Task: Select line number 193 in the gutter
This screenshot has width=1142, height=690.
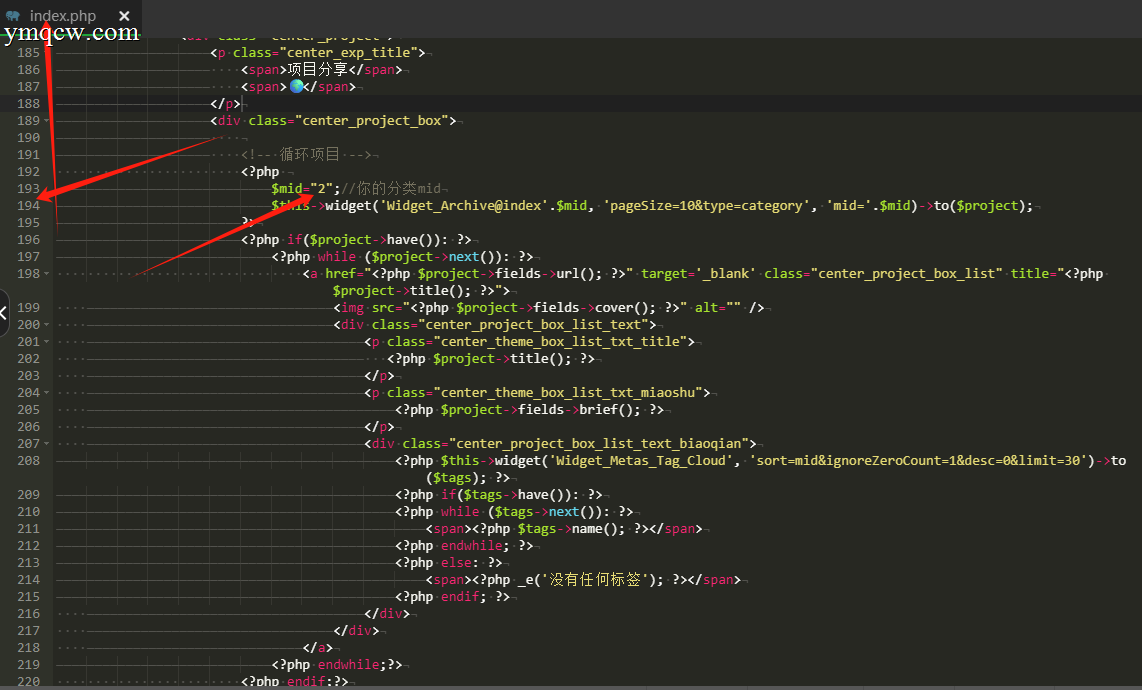Action: pyautogui.click(x=28, y=188)
